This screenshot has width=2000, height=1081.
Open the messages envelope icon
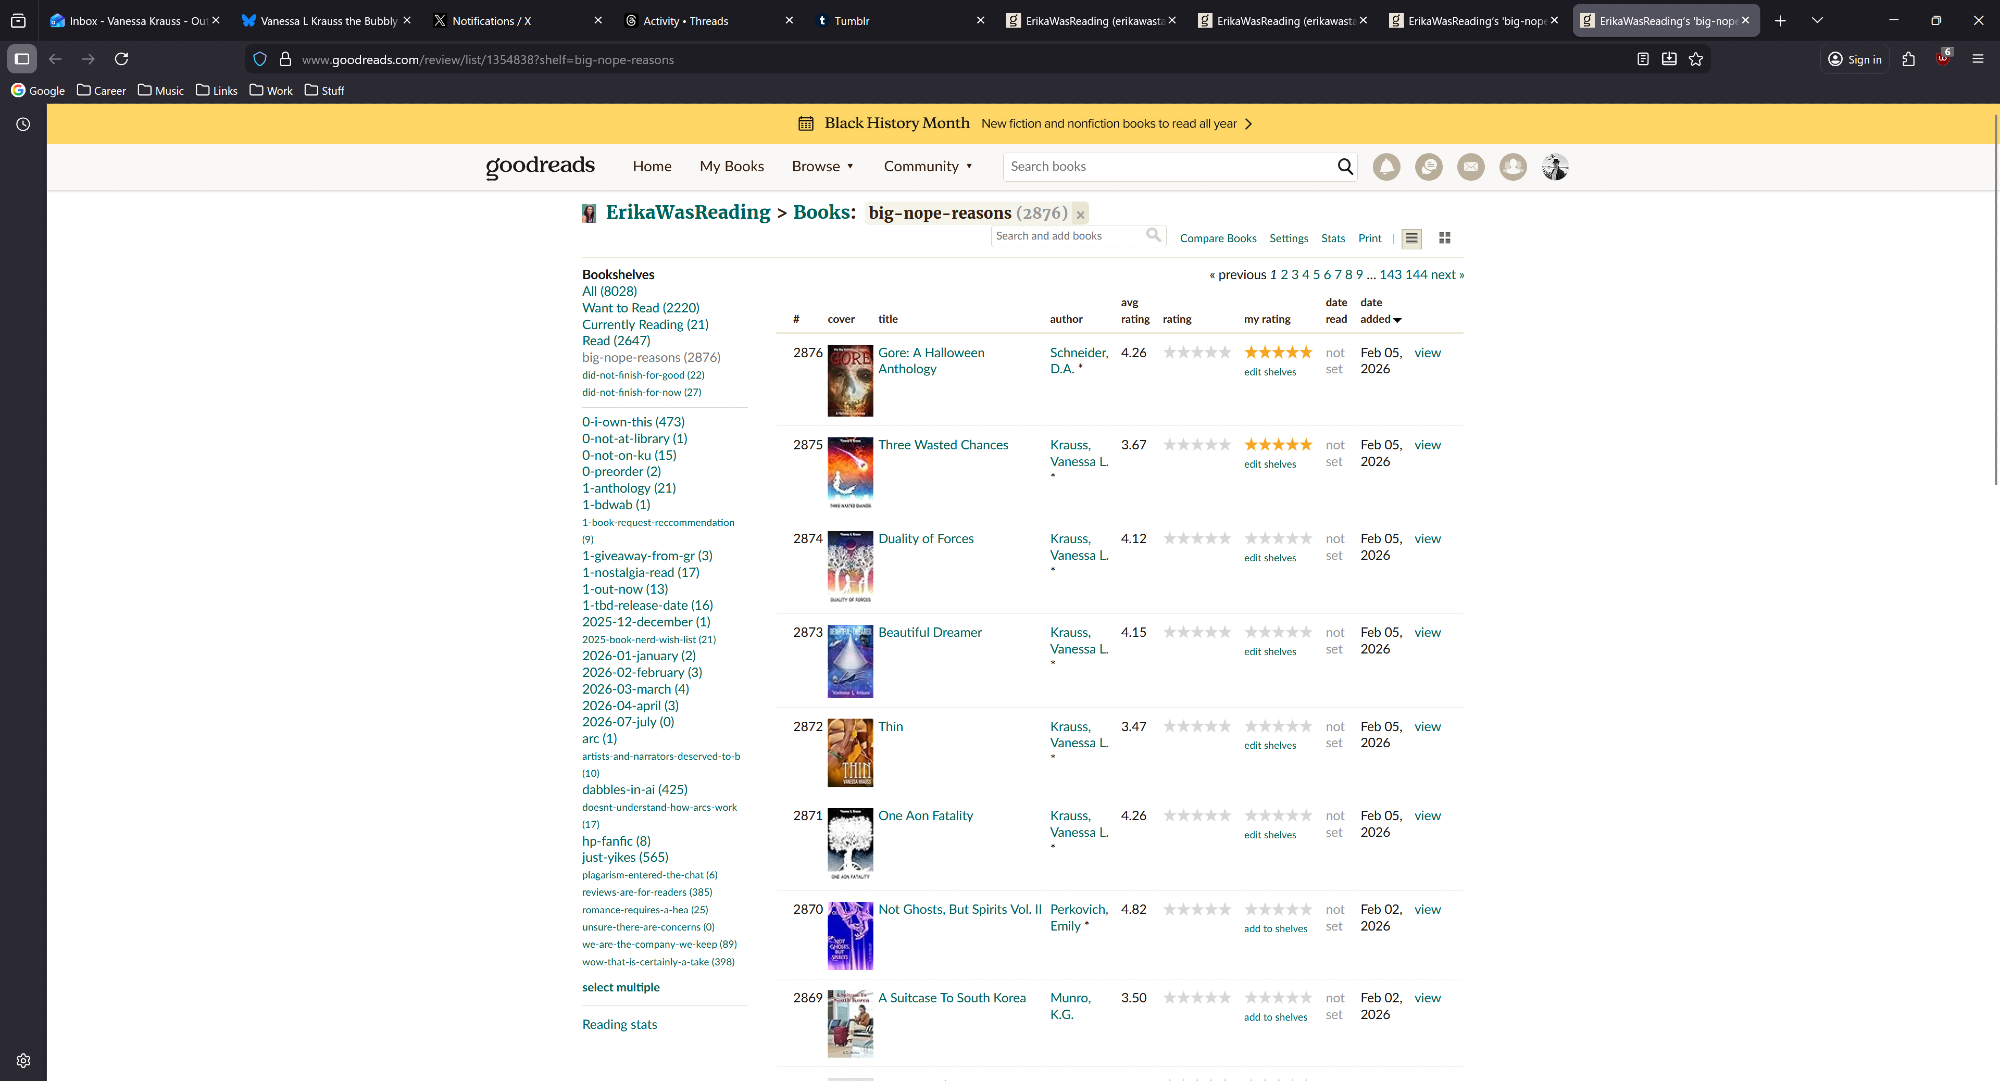[1470, 167]
